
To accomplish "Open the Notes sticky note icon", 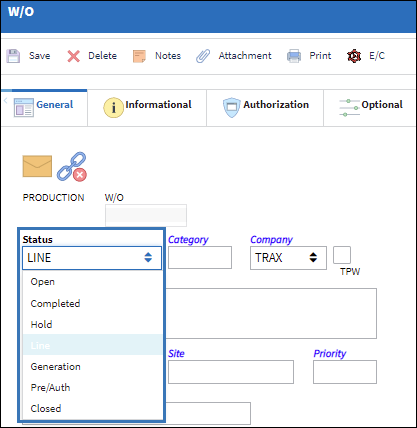I will coord(139,56).
